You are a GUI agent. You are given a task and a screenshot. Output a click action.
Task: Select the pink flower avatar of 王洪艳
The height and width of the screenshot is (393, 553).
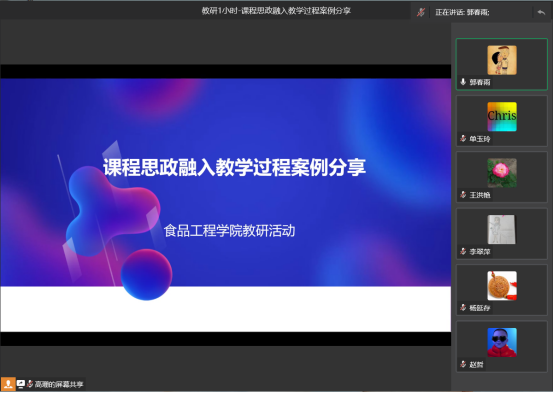pos(502,173)
